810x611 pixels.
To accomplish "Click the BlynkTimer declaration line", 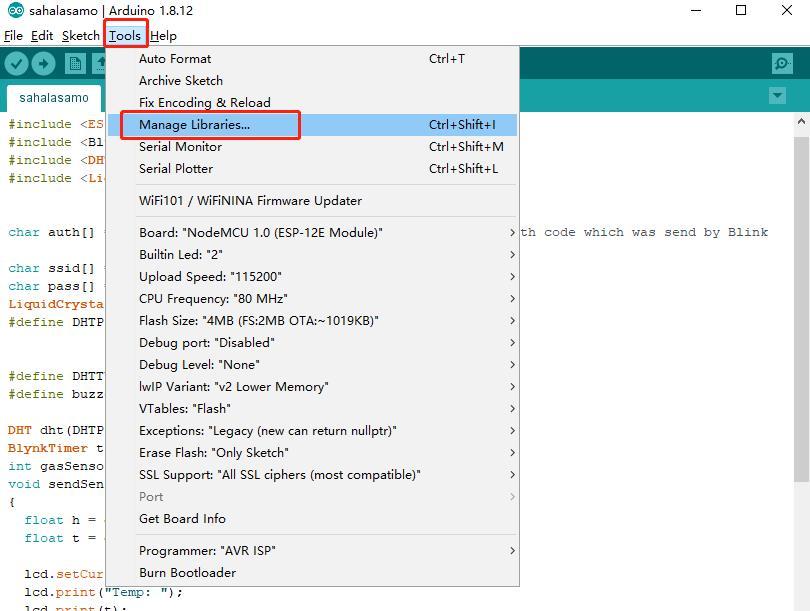I will click(x=56, y=448).
